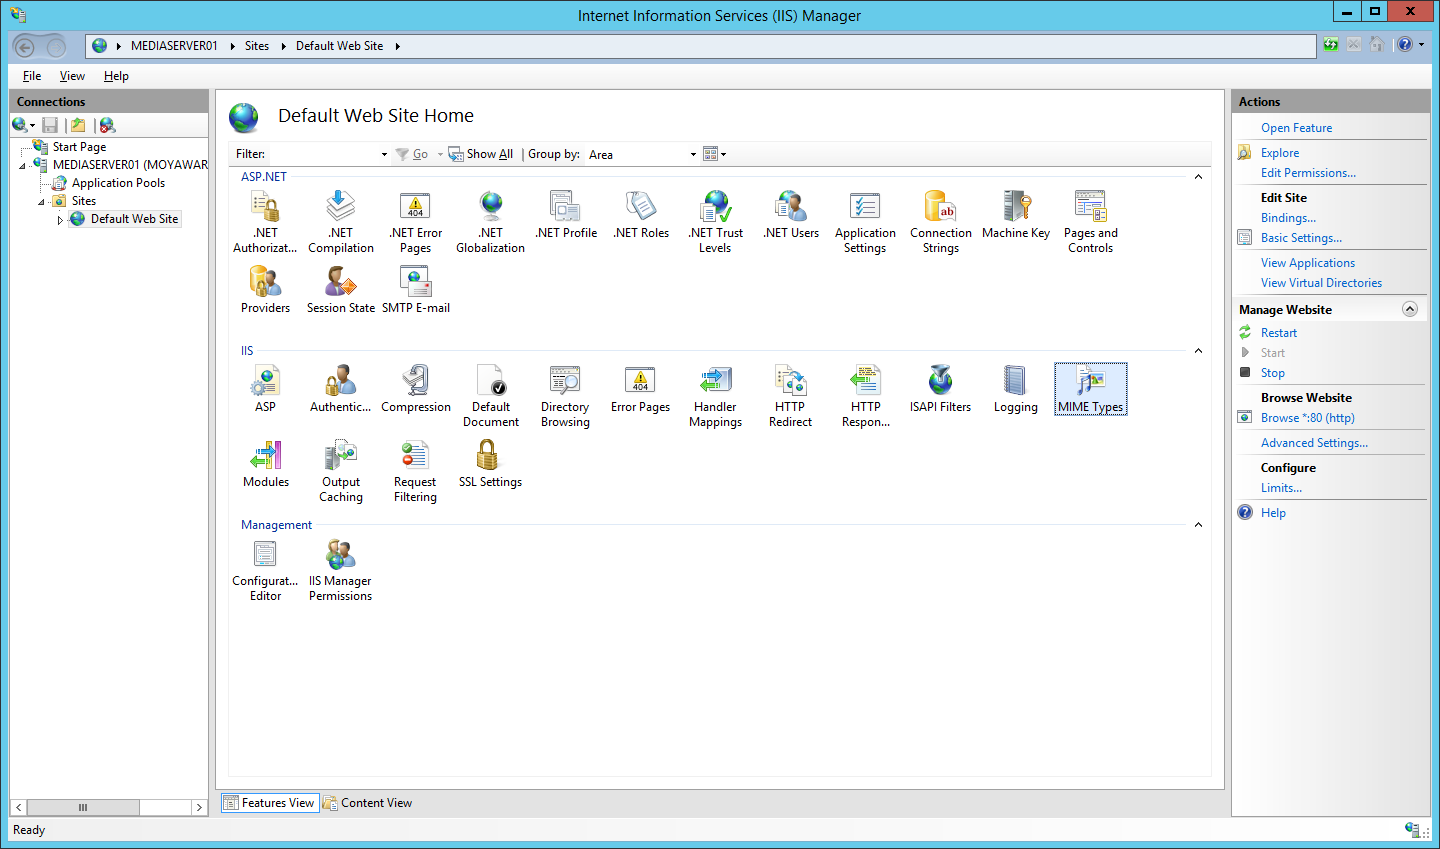Open the View menu
This screenshot has width=1440, height=849.
pyautogui.click(x=71, y=75)
